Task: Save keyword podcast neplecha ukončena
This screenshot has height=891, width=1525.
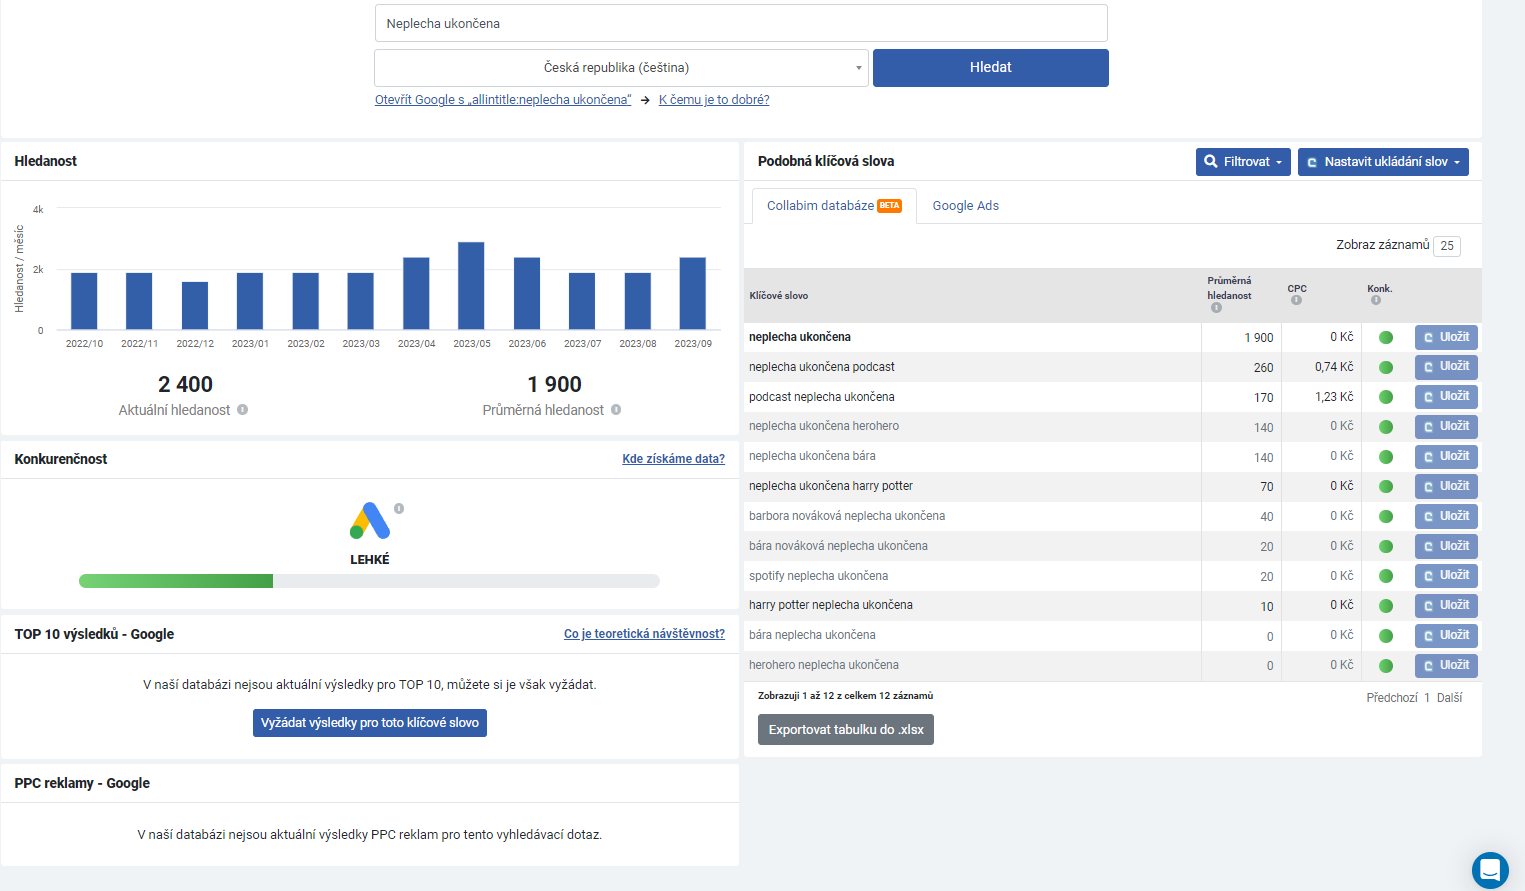Action: pyautogui.click(x=1446, y=397)
